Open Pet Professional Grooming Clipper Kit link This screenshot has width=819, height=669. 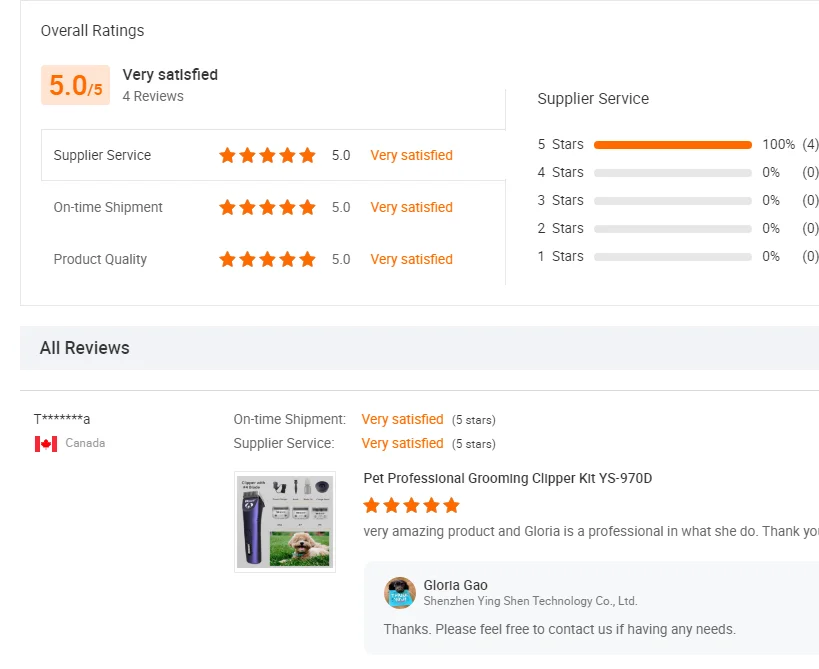coord(507,478)
